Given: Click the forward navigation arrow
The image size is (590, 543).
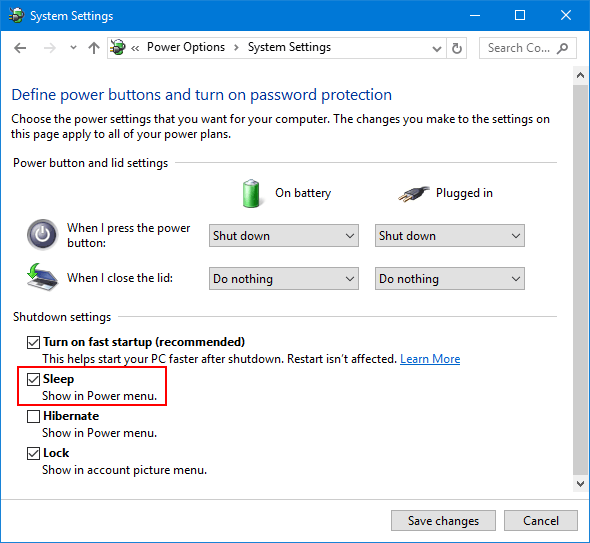Looking at the screenshot, I should tap(49, 48).
